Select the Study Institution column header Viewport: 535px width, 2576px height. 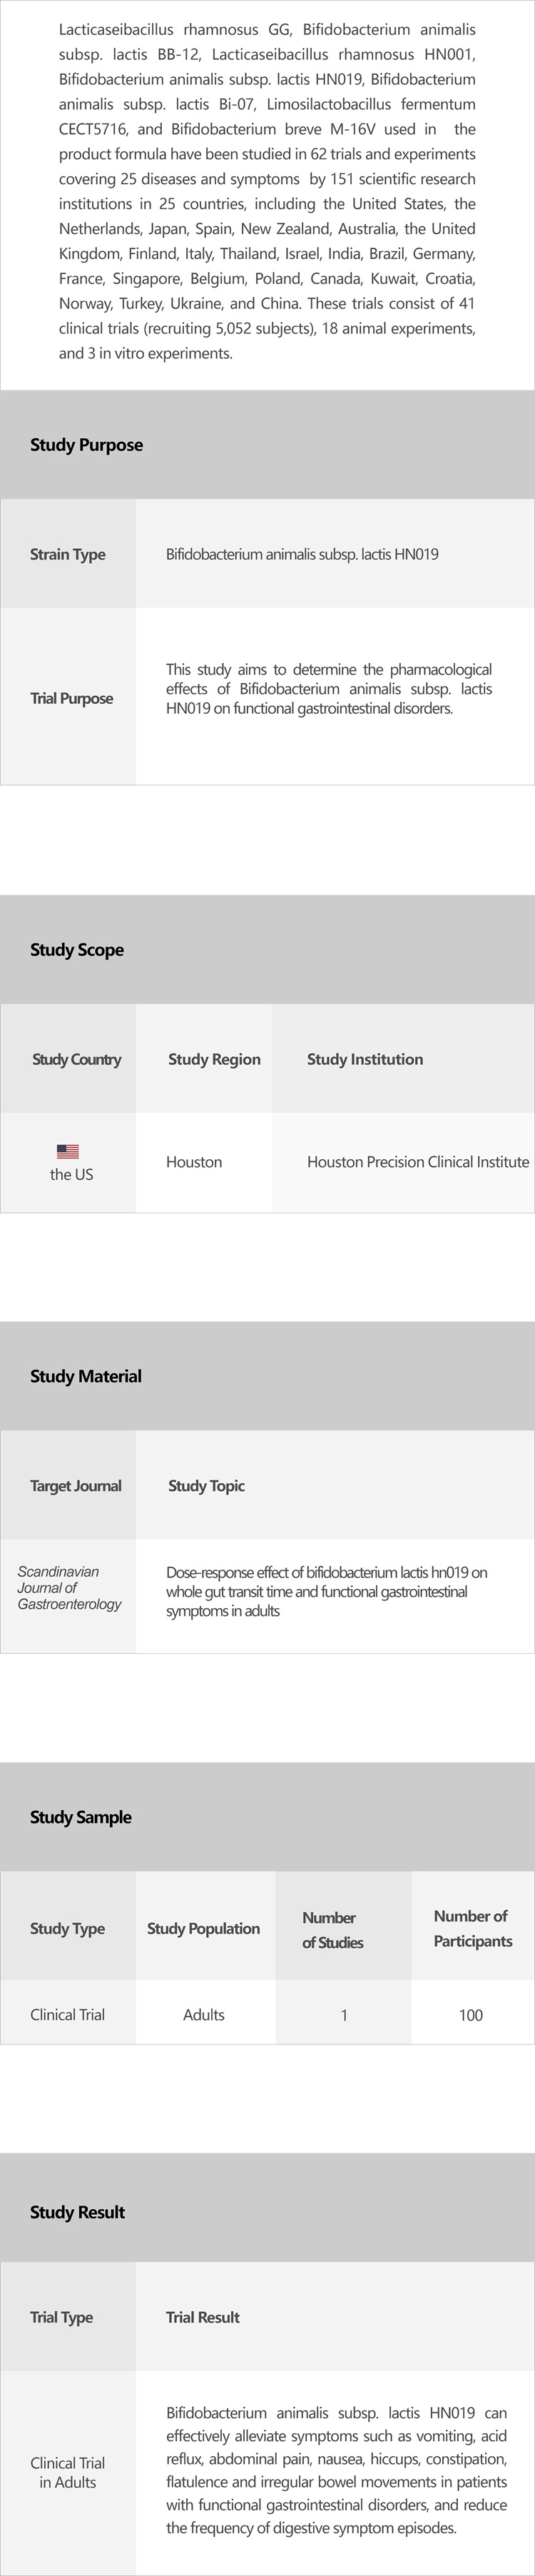[364, 1059]
